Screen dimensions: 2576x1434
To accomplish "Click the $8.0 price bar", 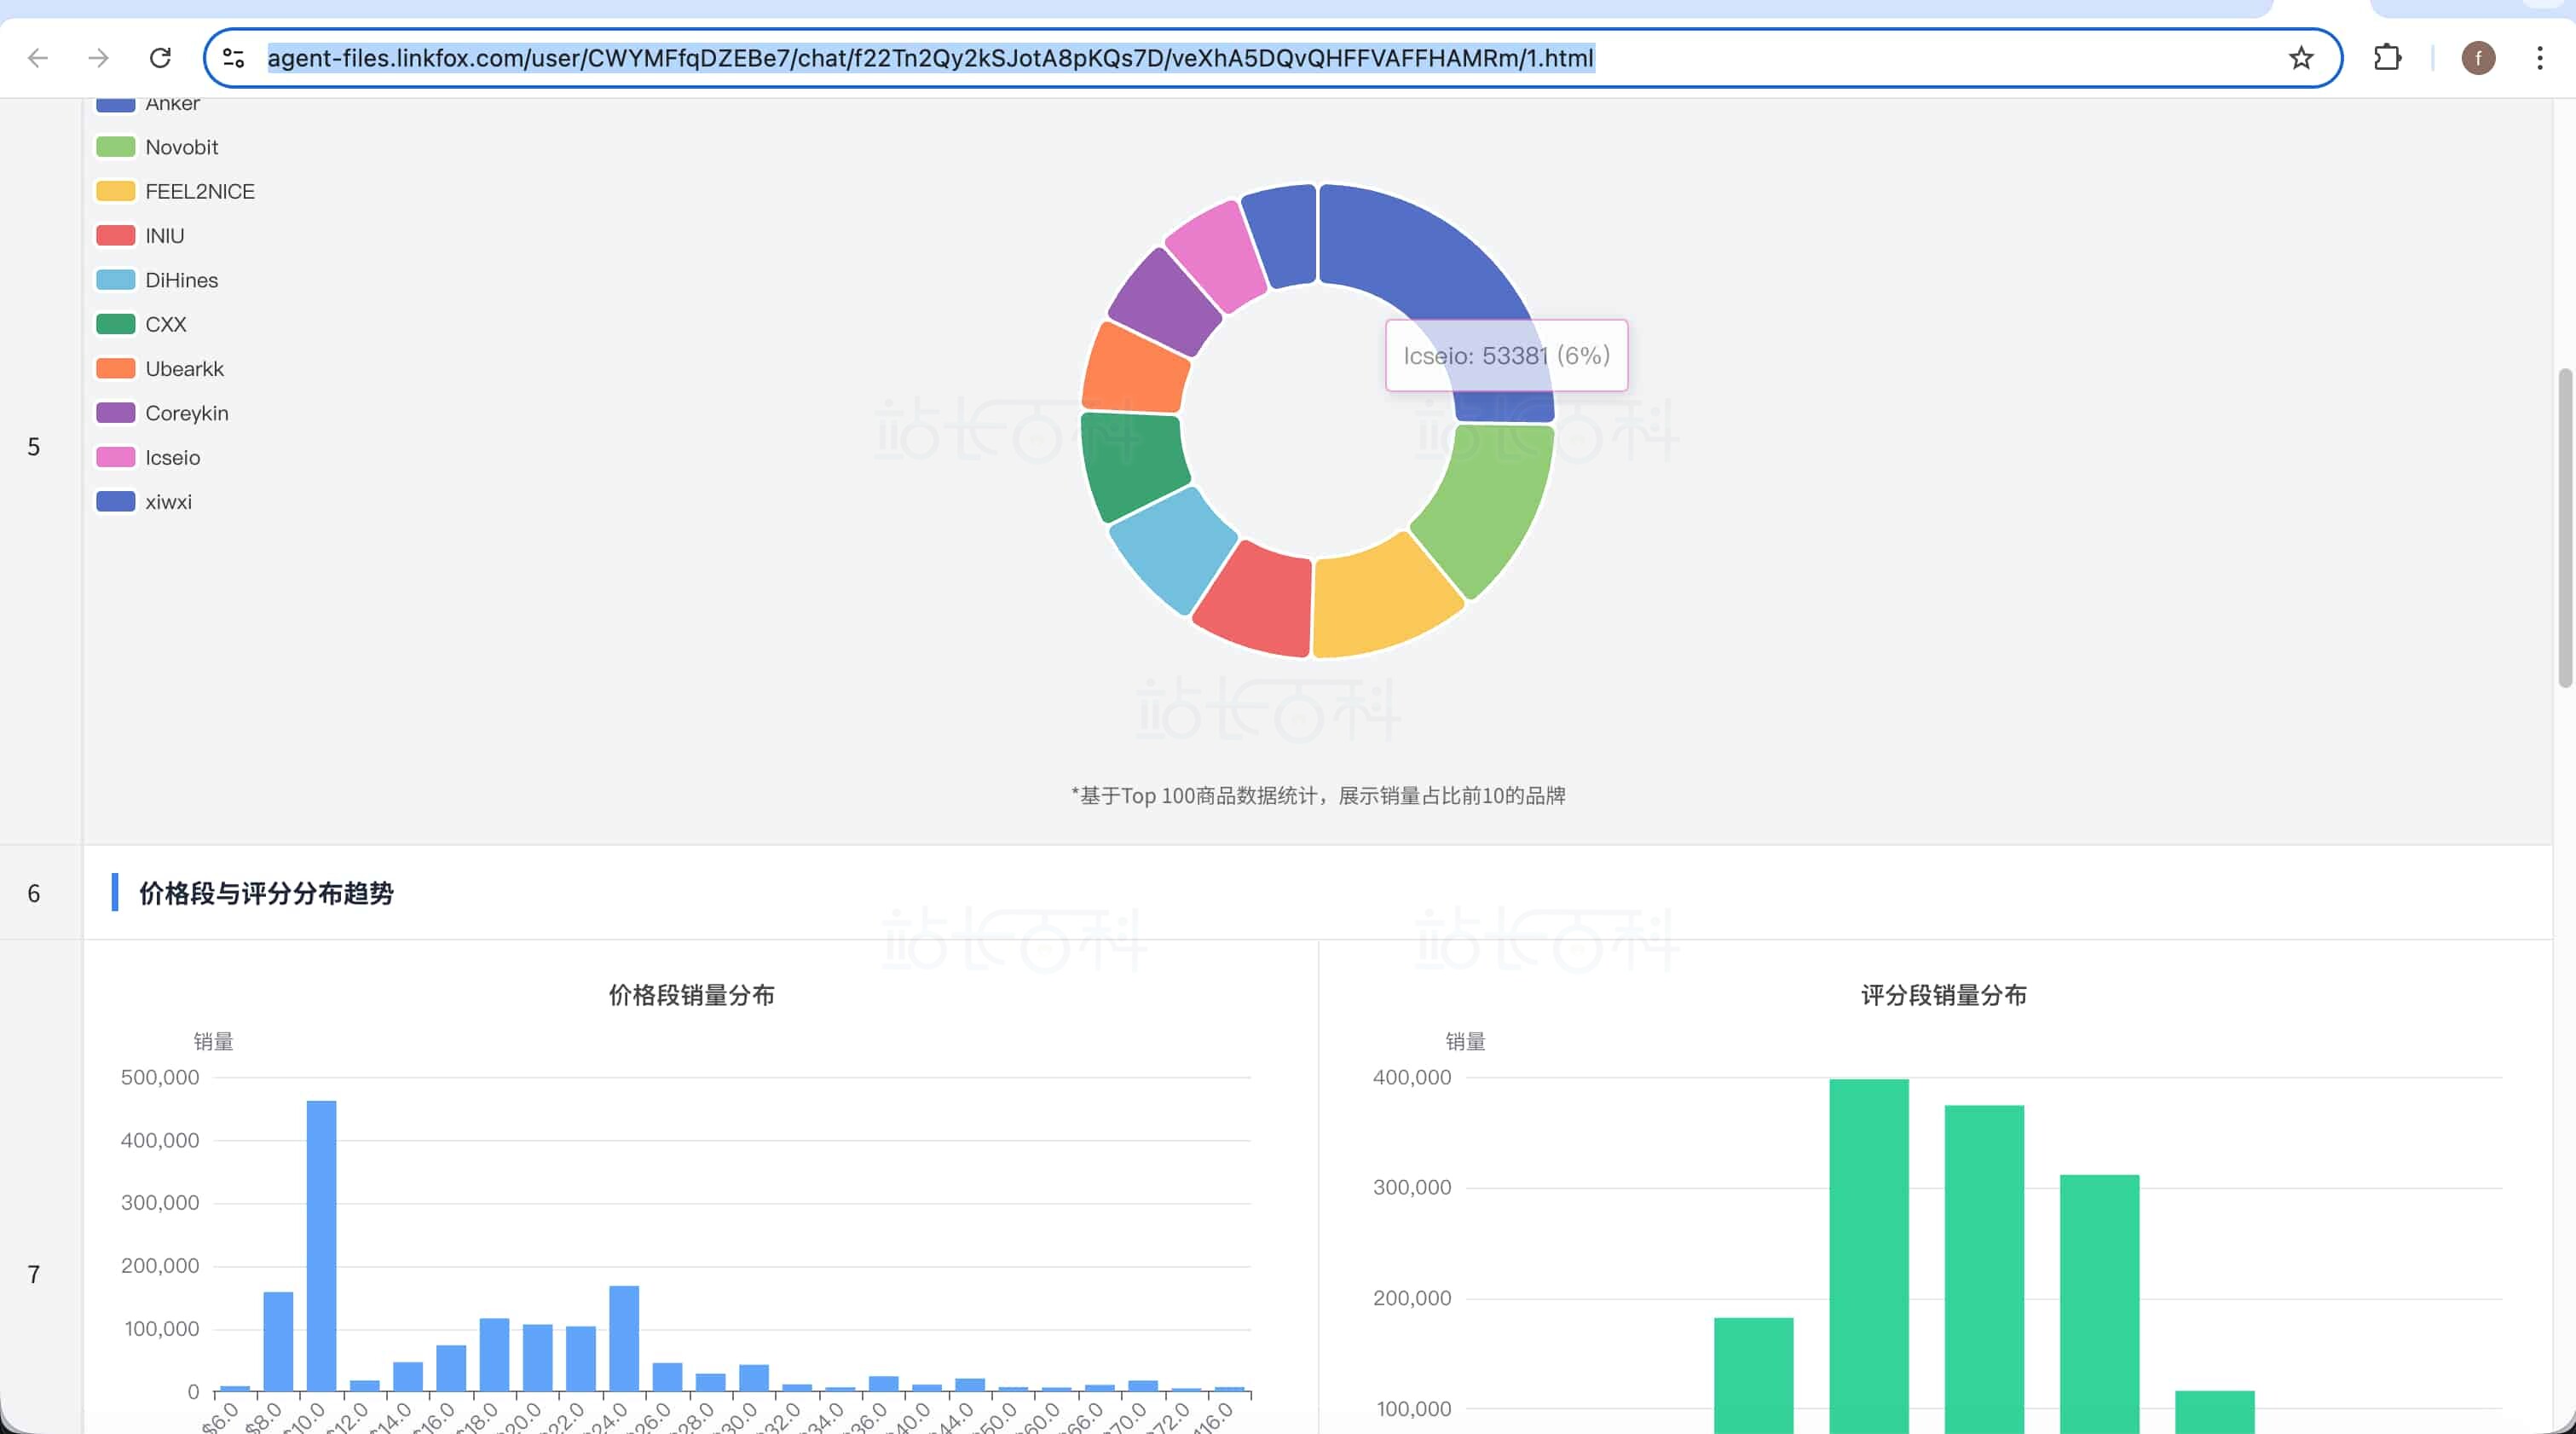I will 278,1341.
